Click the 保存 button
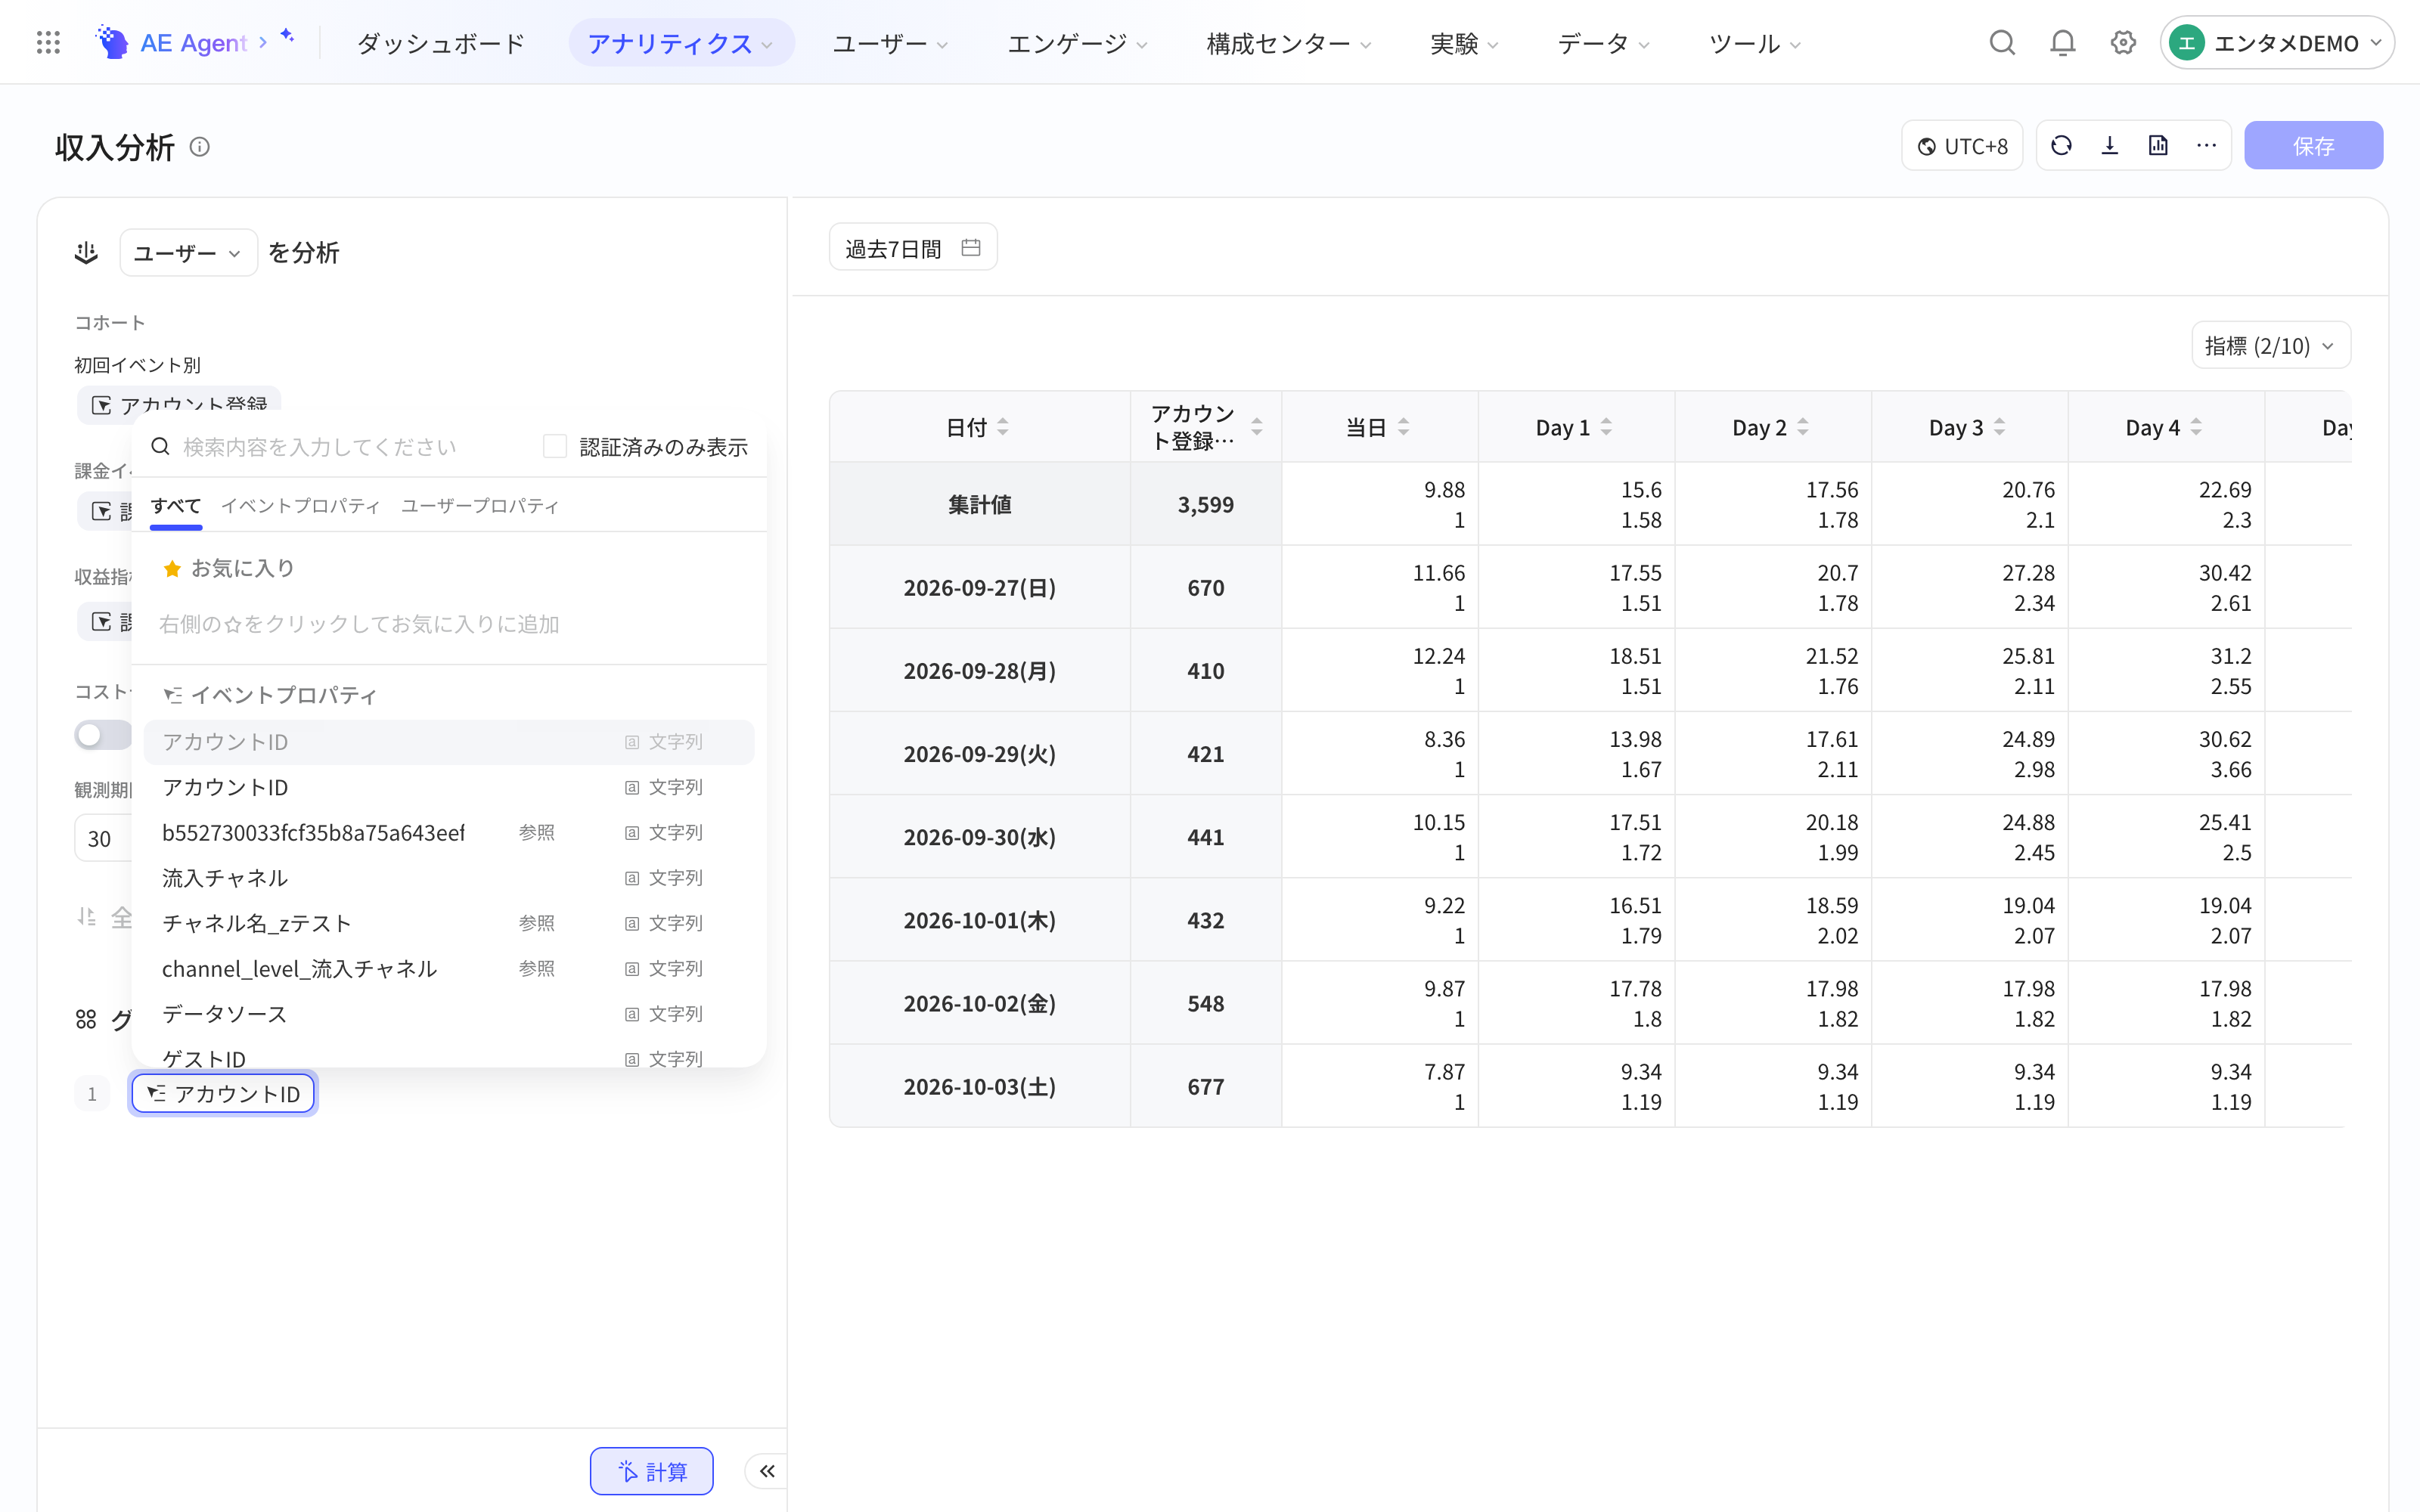 click(2314, 146)
